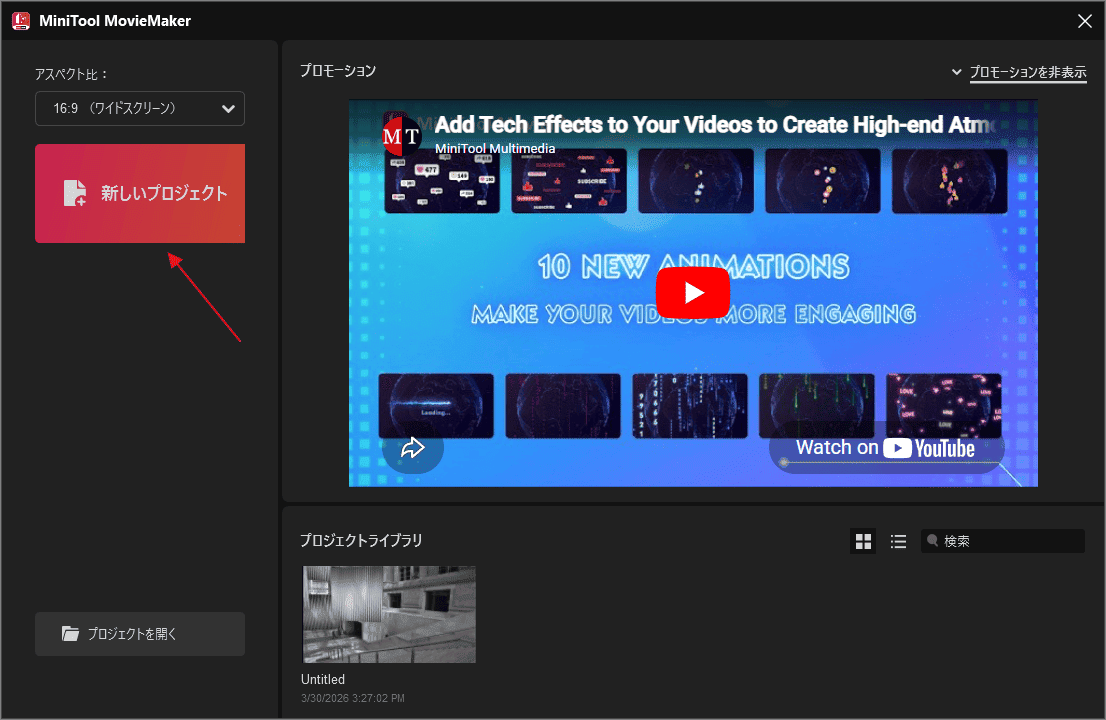Open the aspect ratio dropdown
Viewport: 1106px width, 720px height.
[x=139, y=108]
